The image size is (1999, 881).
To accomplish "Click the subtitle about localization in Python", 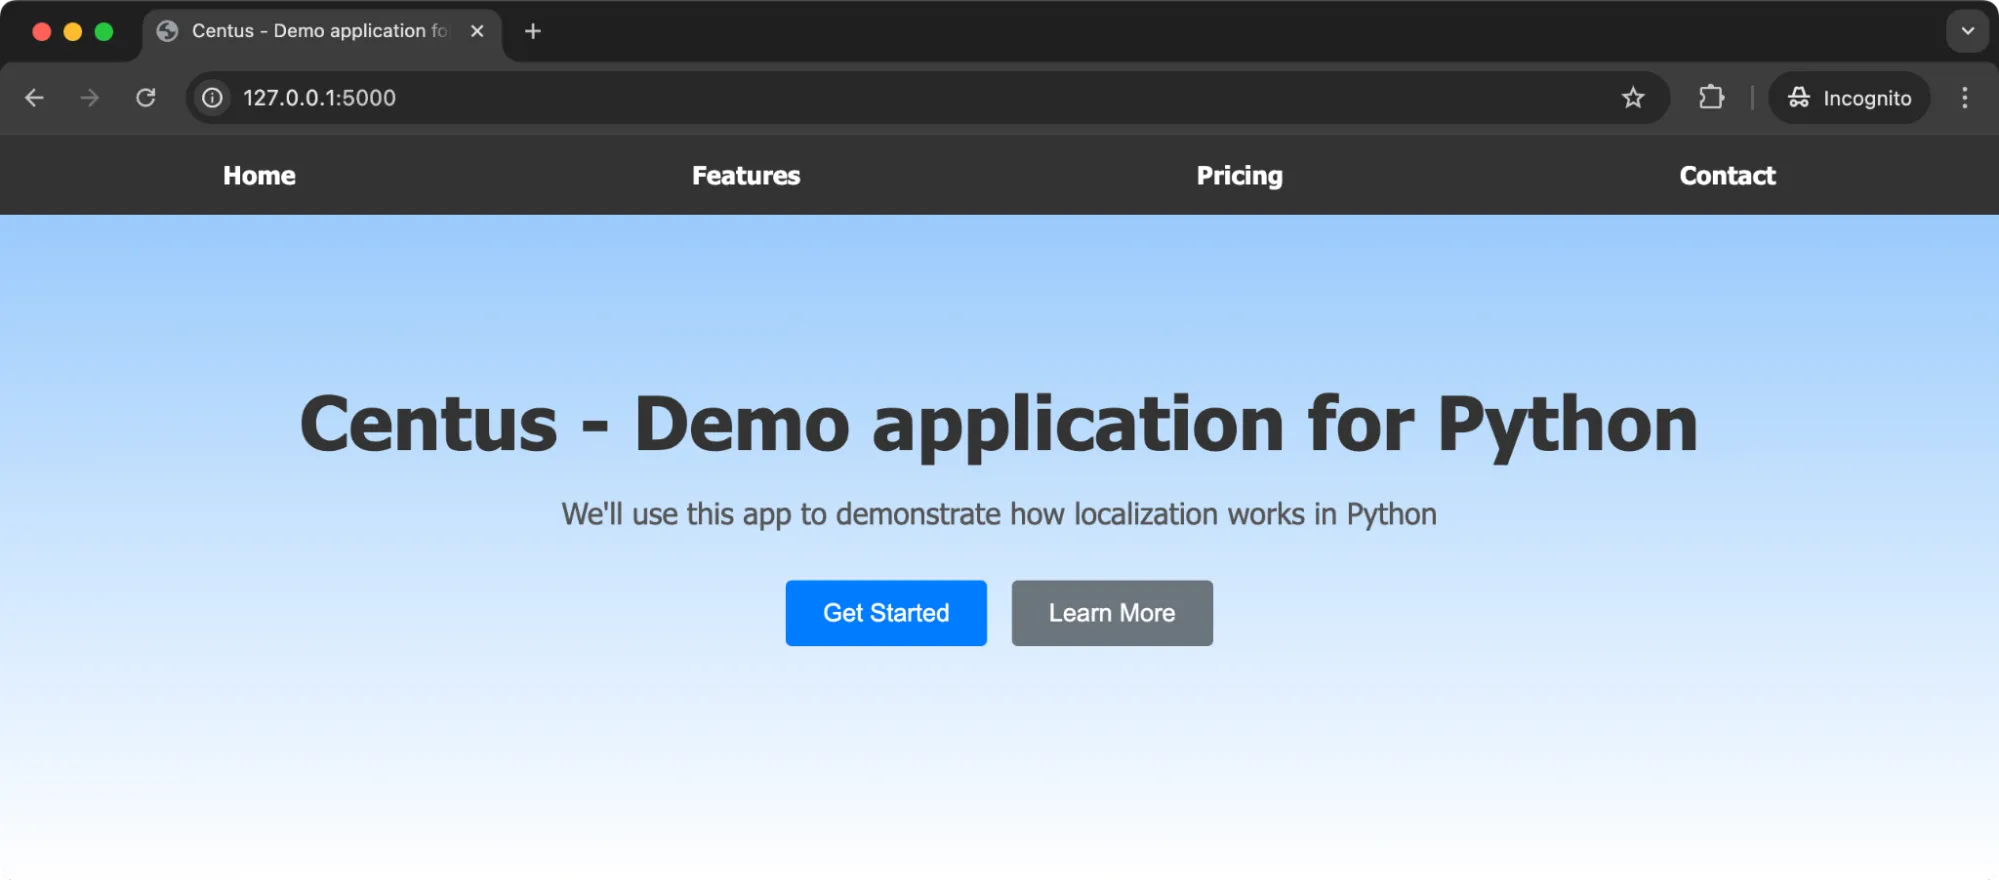I will (999, 514).
